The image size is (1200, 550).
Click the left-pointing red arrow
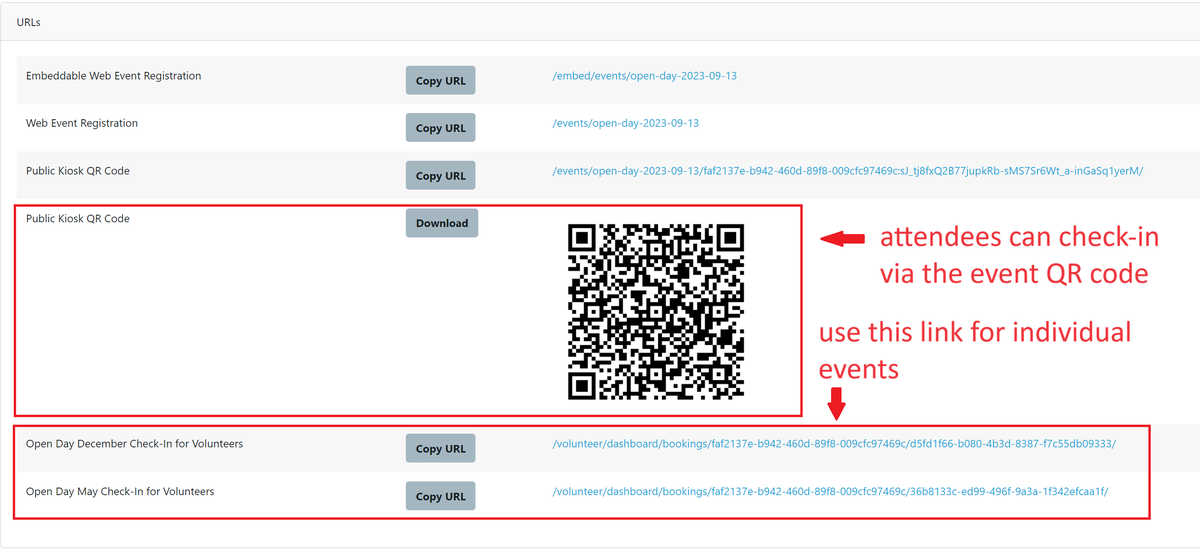(x=842, y=238)
